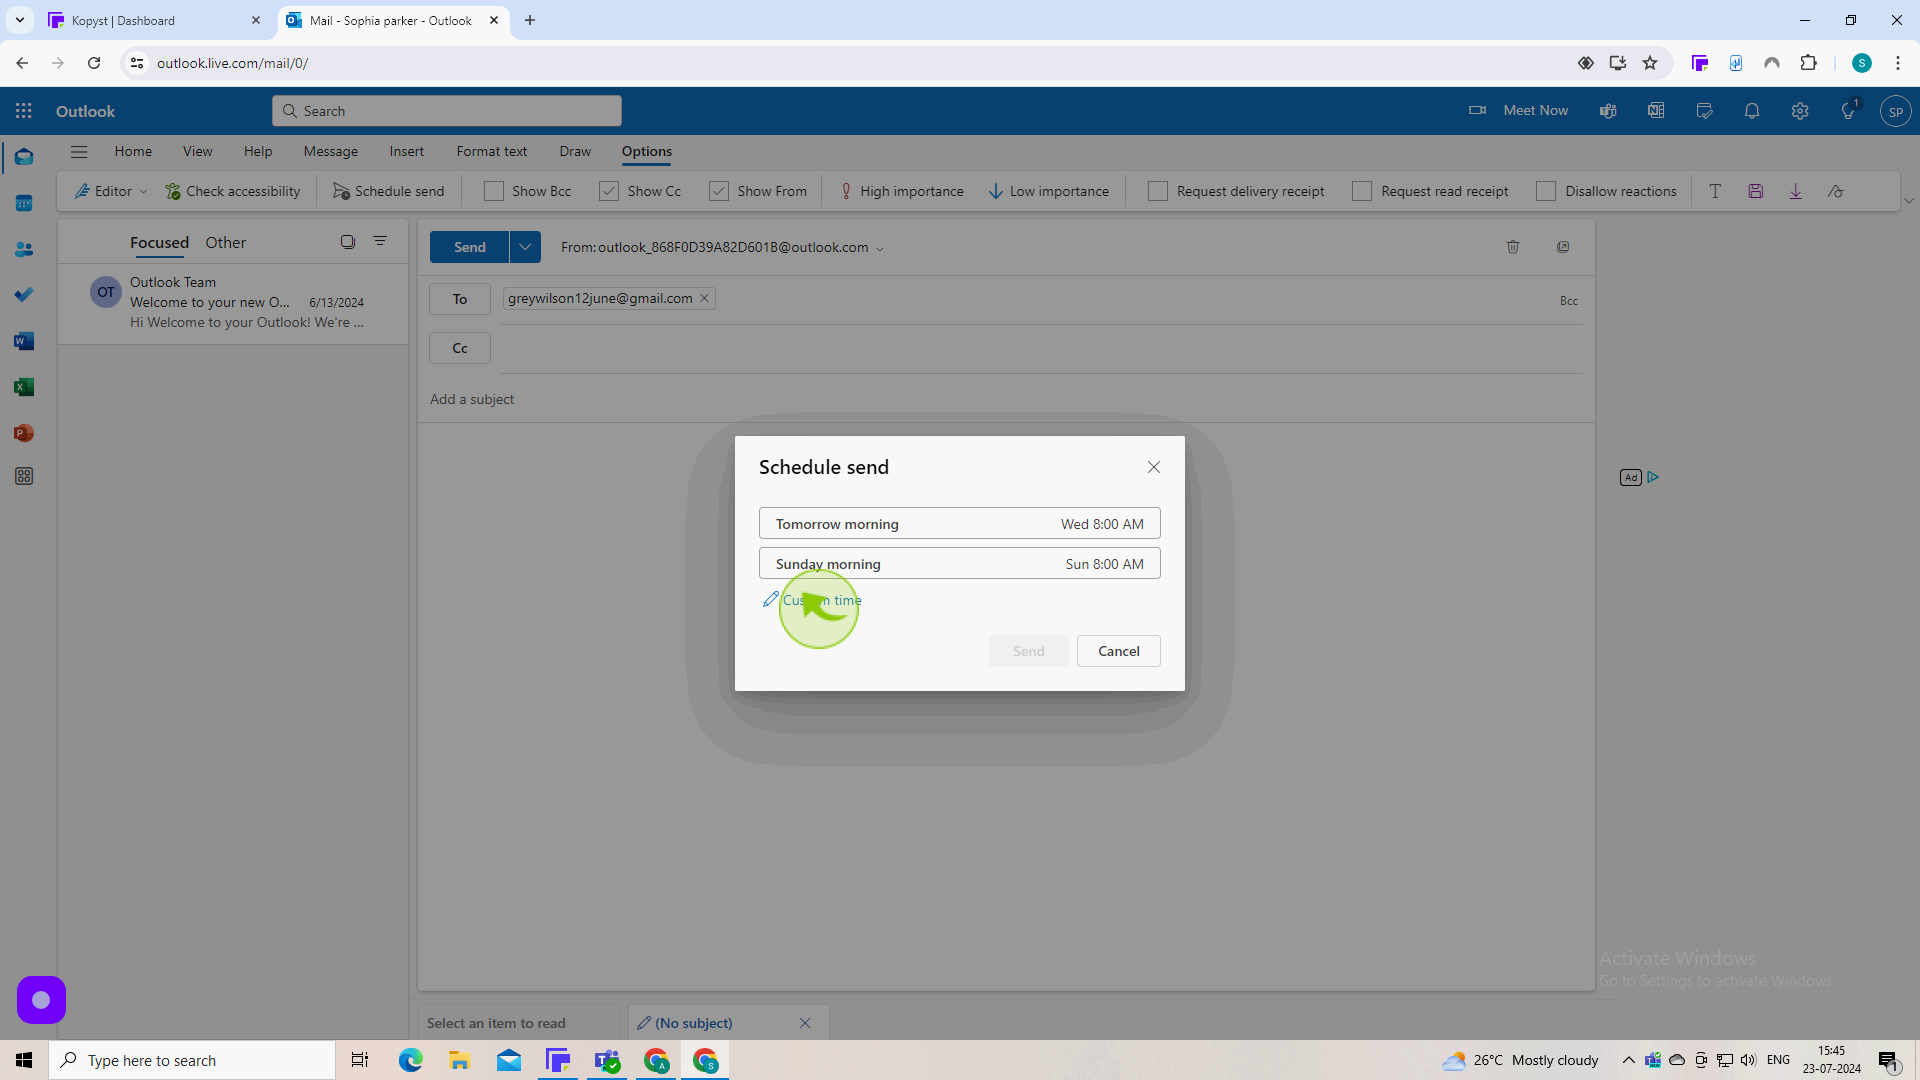Open the message list filter icon
1920x1080 pixels.
click(380, 241)
